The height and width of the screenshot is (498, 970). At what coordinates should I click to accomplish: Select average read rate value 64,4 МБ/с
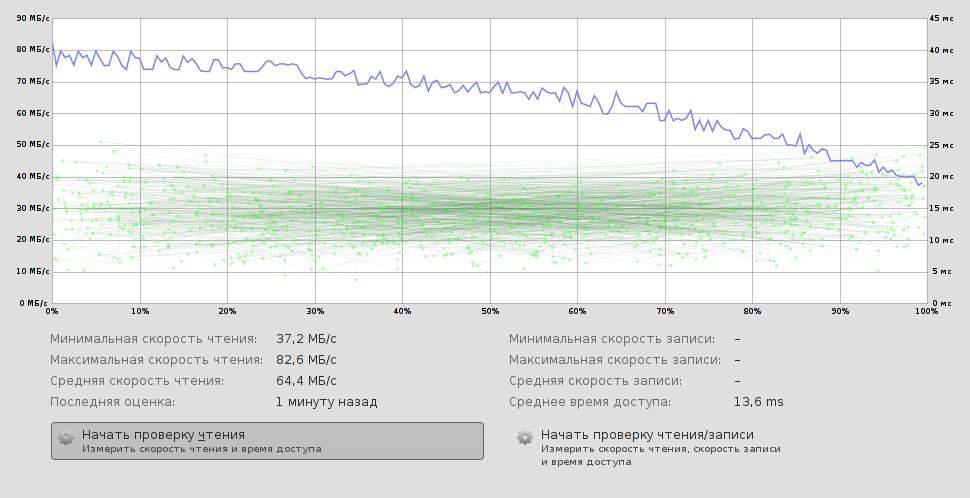[306, 381]
